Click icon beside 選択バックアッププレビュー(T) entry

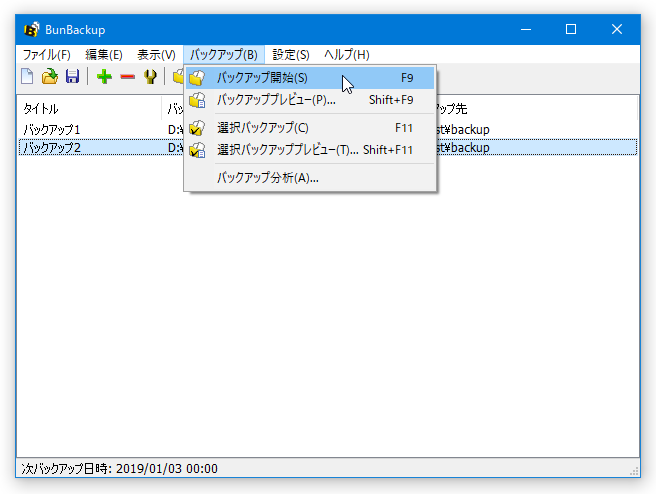pyautogui.click(x=197, y=150)
